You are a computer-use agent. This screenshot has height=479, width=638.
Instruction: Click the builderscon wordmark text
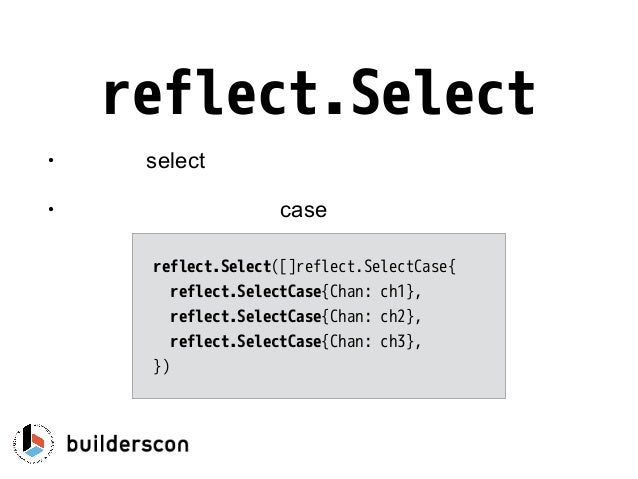127,444
